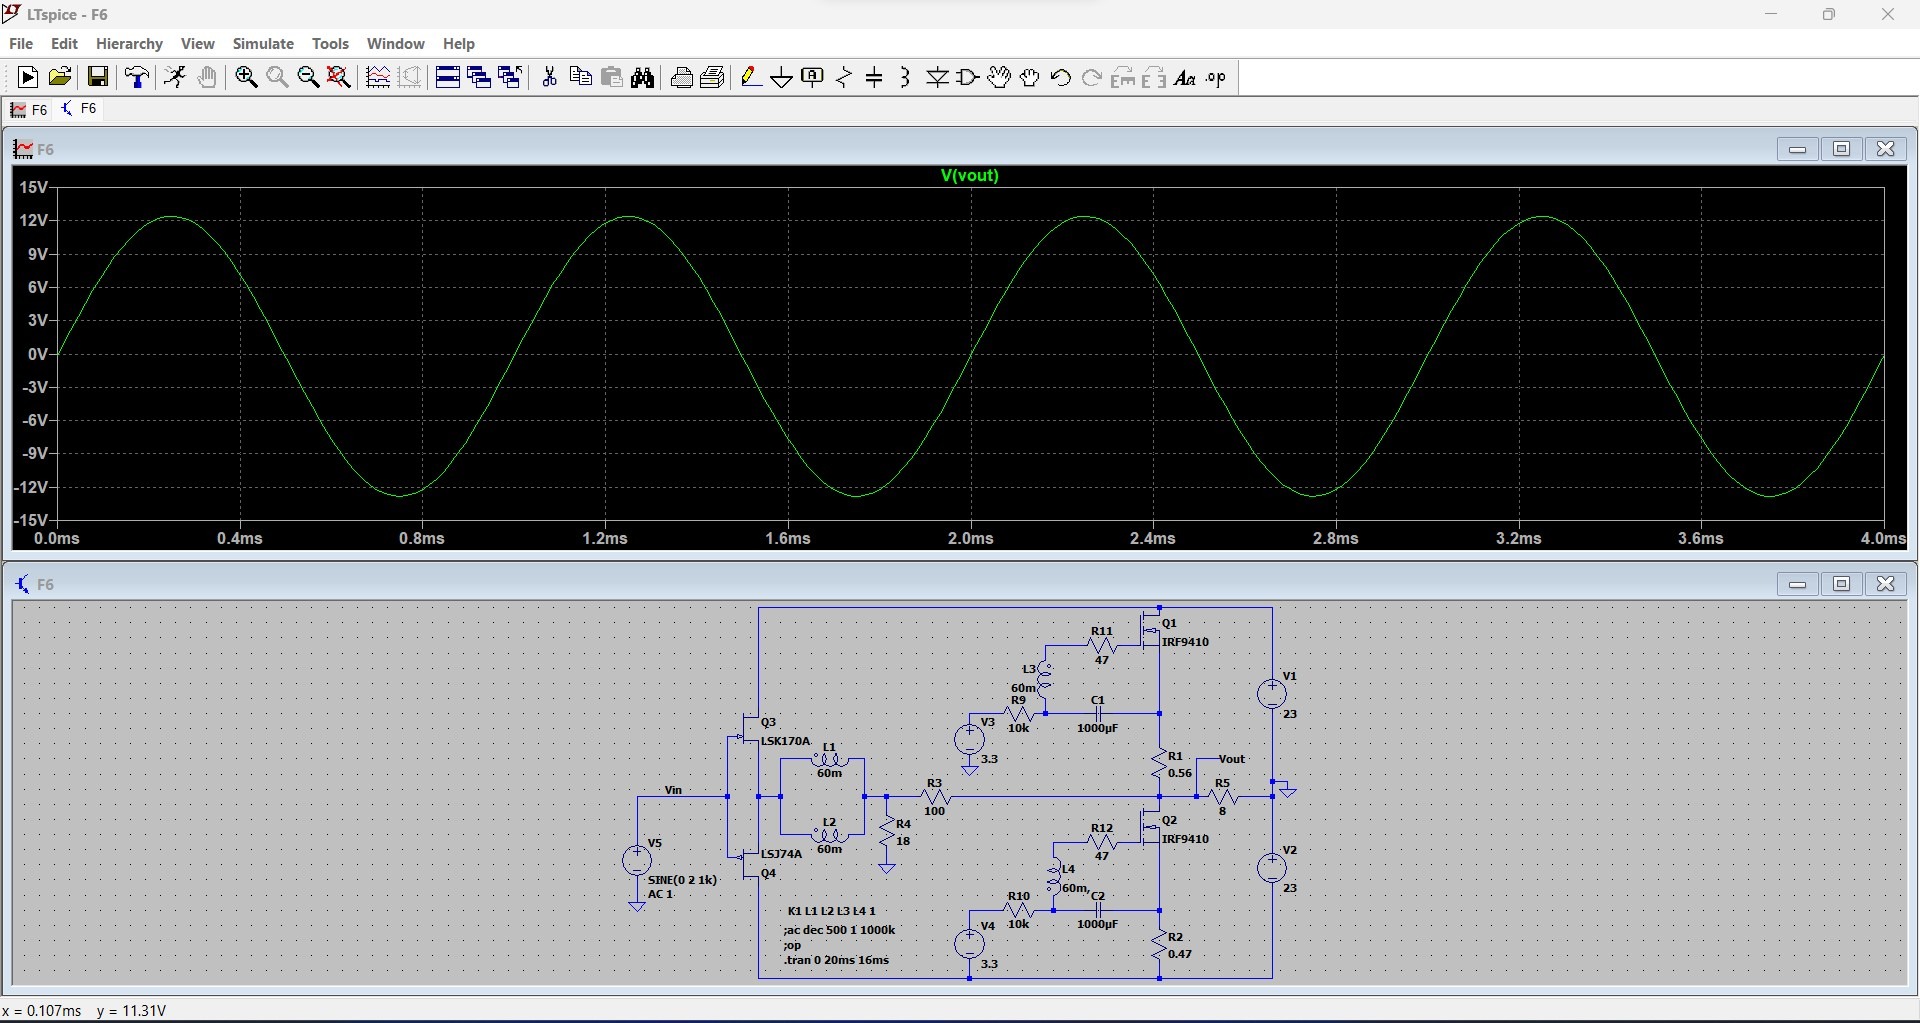
Task: Click the Zoom to Fit icon
Action: coord(339,78)
